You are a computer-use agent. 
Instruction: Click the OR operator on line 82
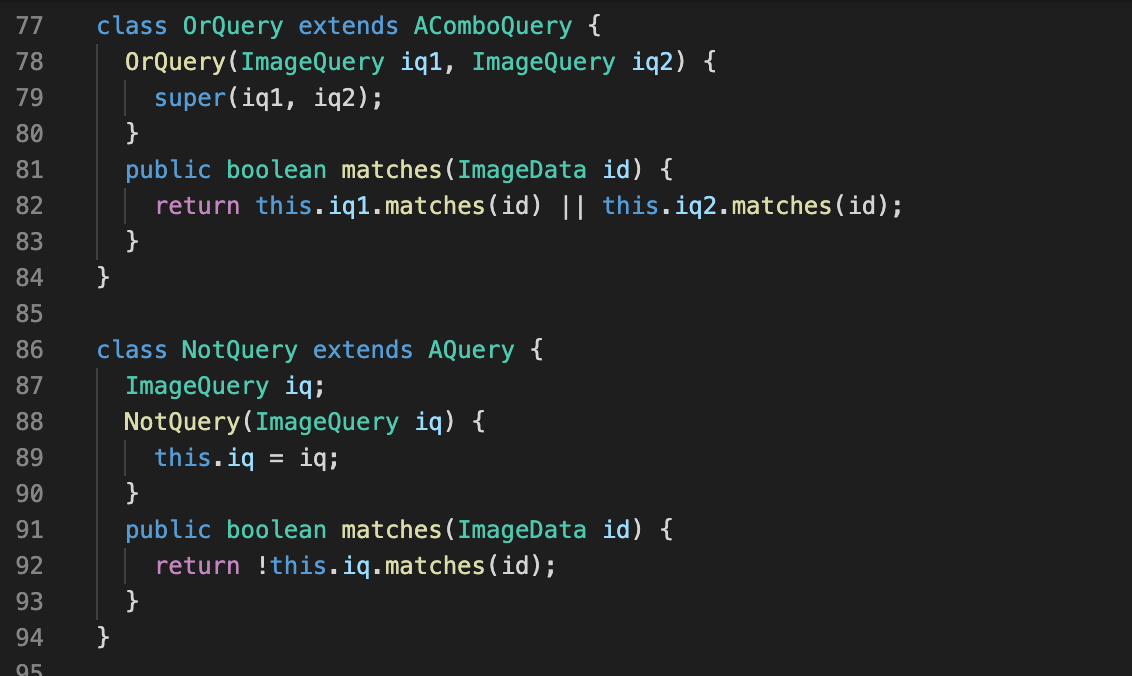(572, 205)
